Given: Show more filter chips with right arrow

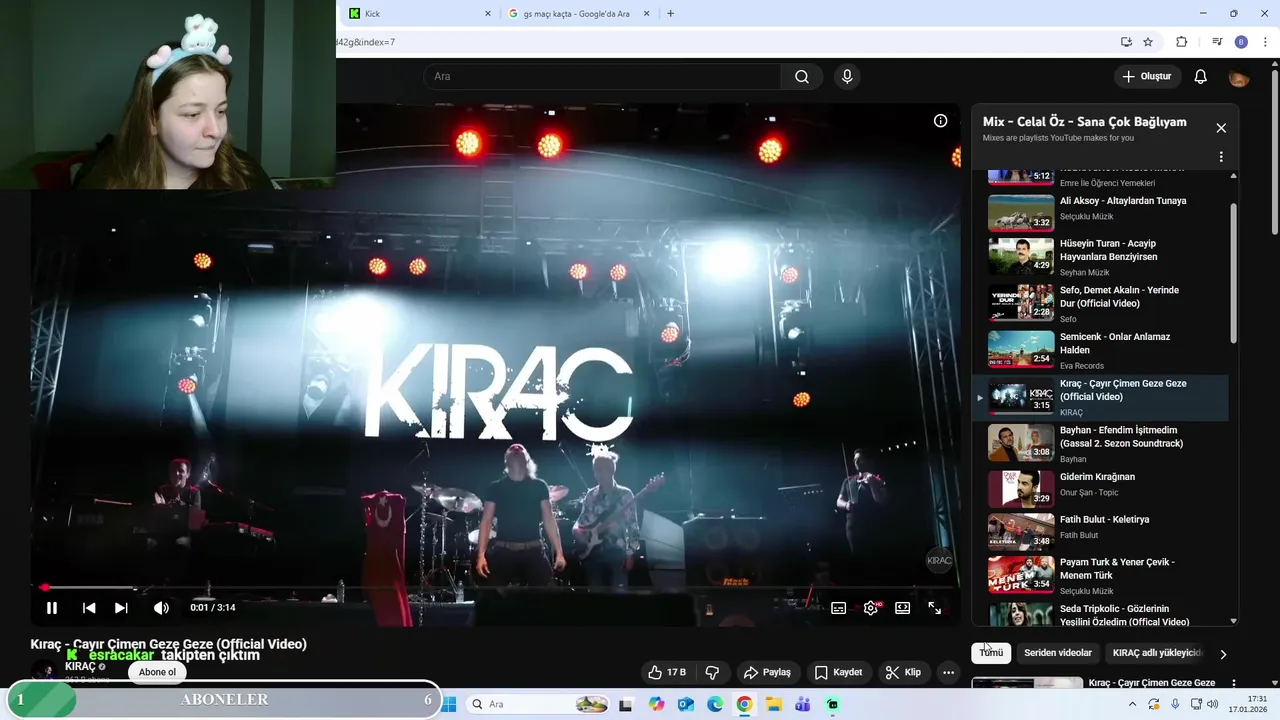Looking at the screenshot, I should 1223,654.
